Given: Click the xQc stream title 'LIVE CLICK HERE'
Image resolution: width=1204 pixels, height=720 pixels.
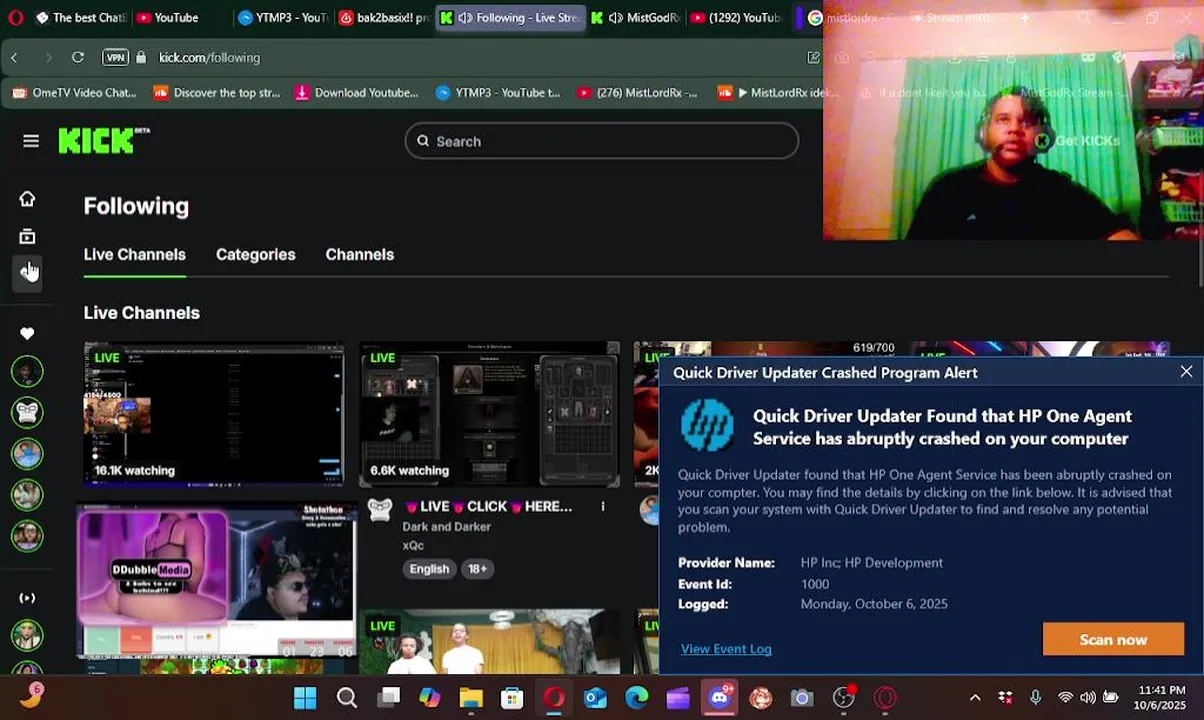Looking at the screenshot, I should 488,507.
